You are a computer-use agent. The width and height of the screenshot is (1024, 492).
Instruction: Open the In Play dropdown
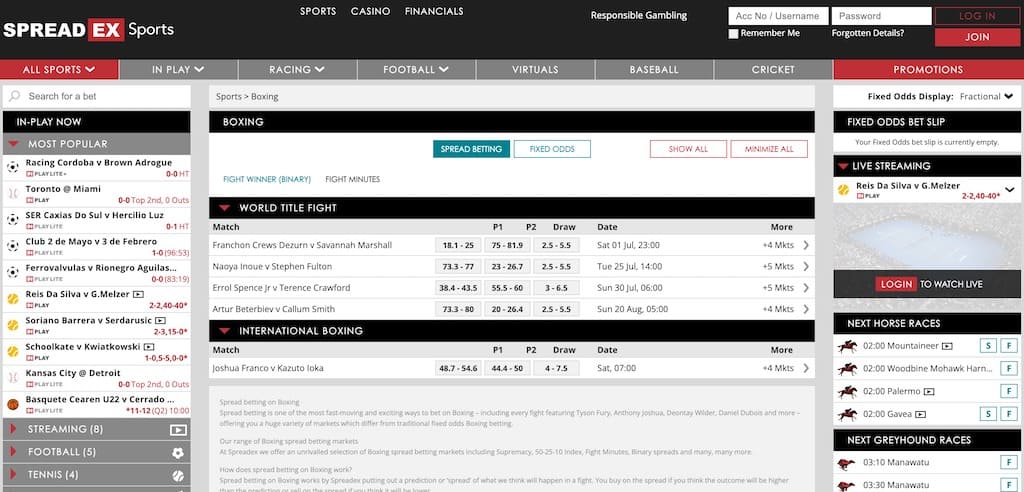tap(178, 69)
